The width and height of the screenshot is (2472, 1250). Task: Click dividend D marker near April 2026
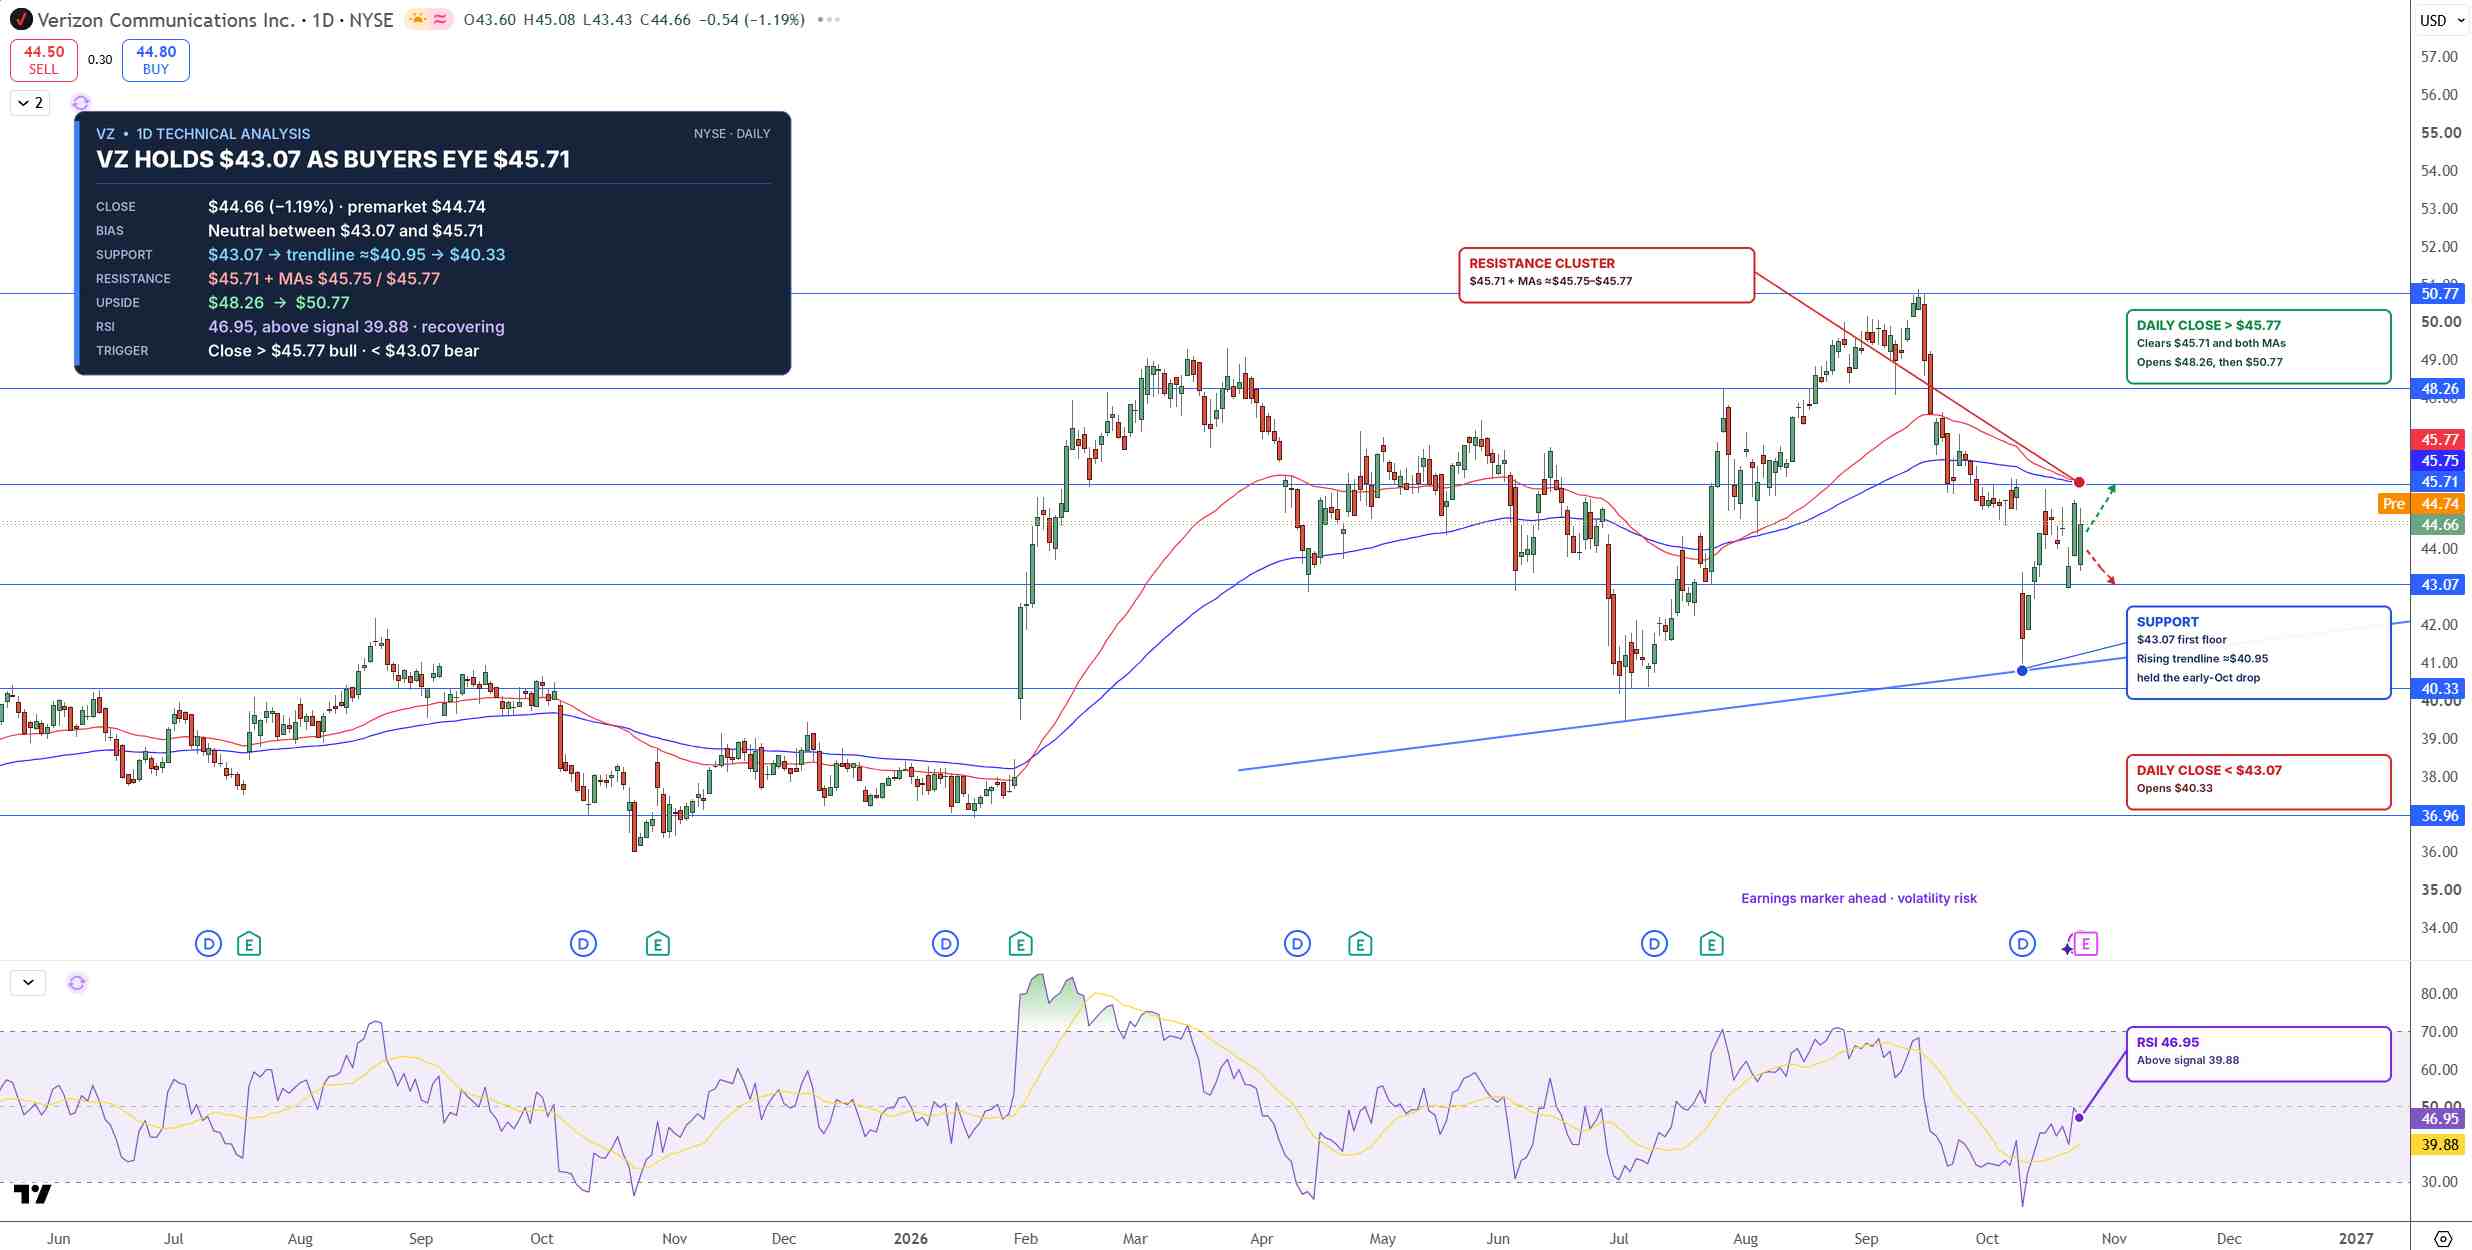(x=1297, y=943)
